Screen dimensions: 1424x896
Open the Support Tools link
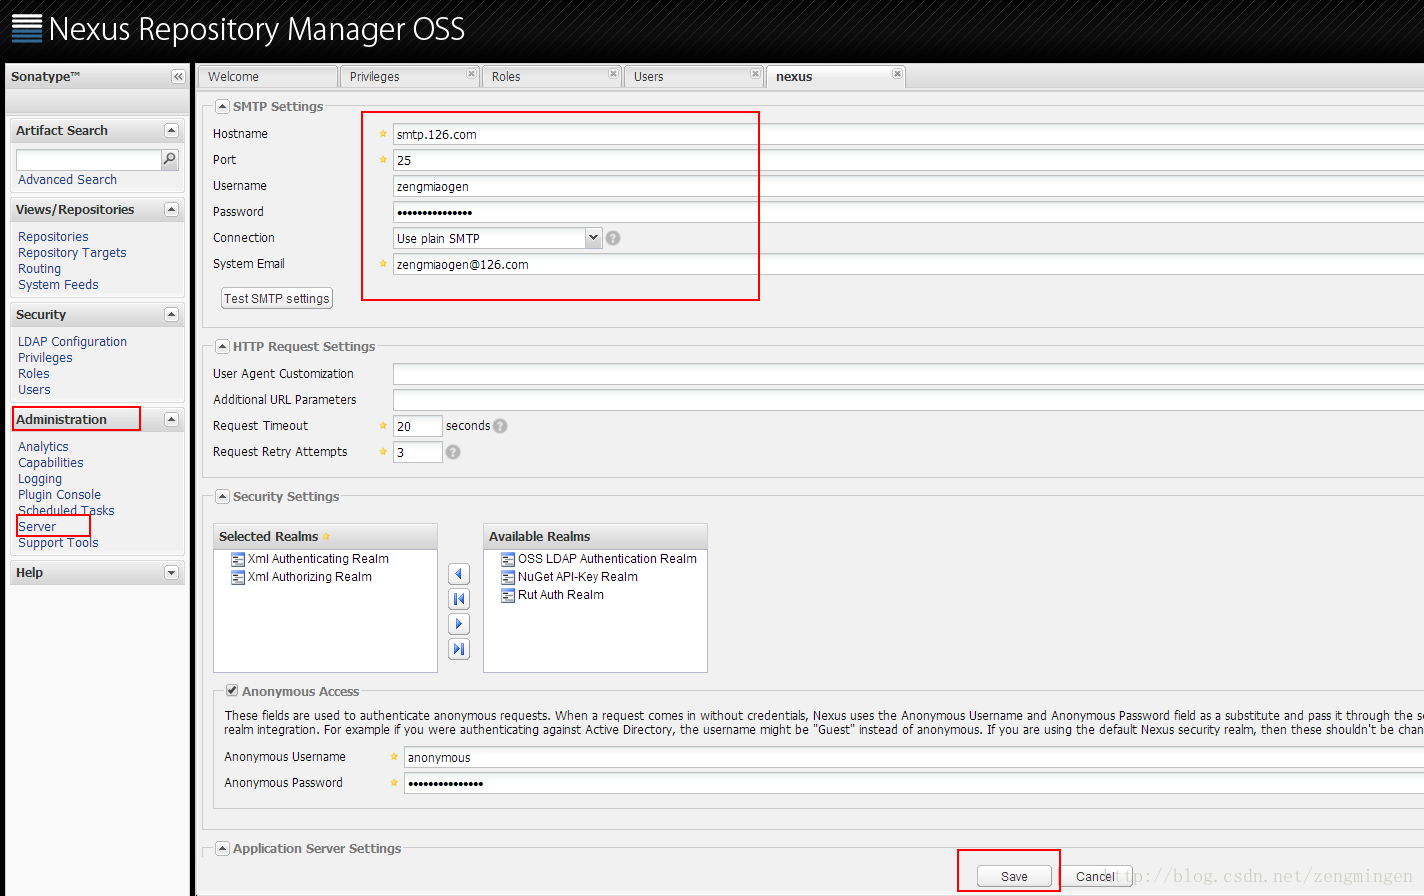coord(58,543)
